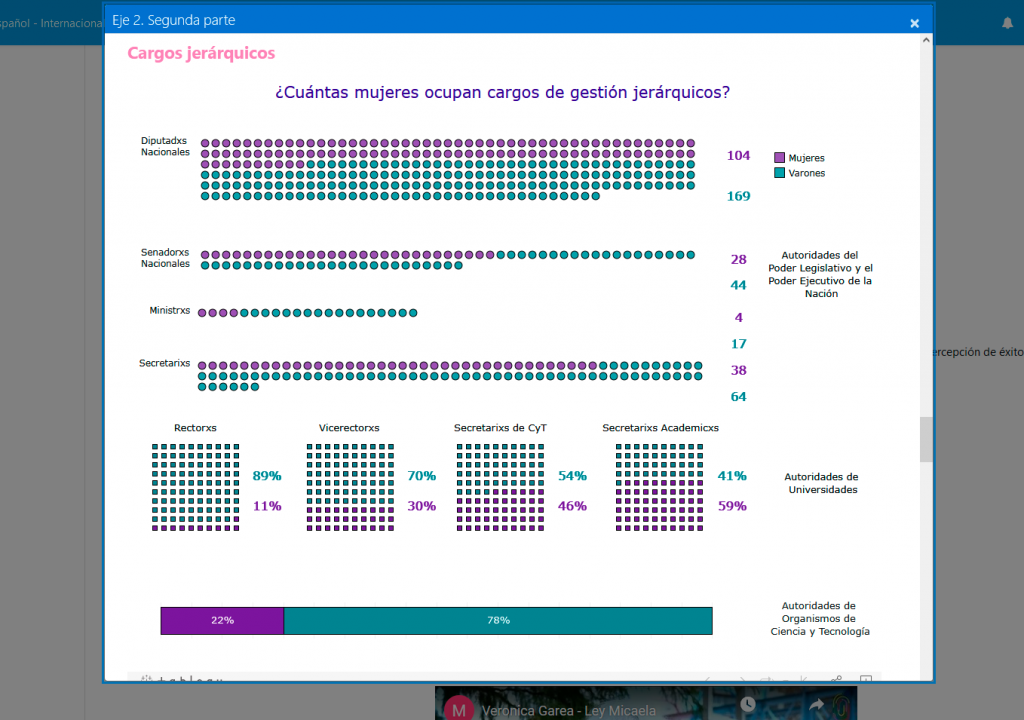
Task: Click the scroll up arrow in dialog
Action: pos(926,40)
